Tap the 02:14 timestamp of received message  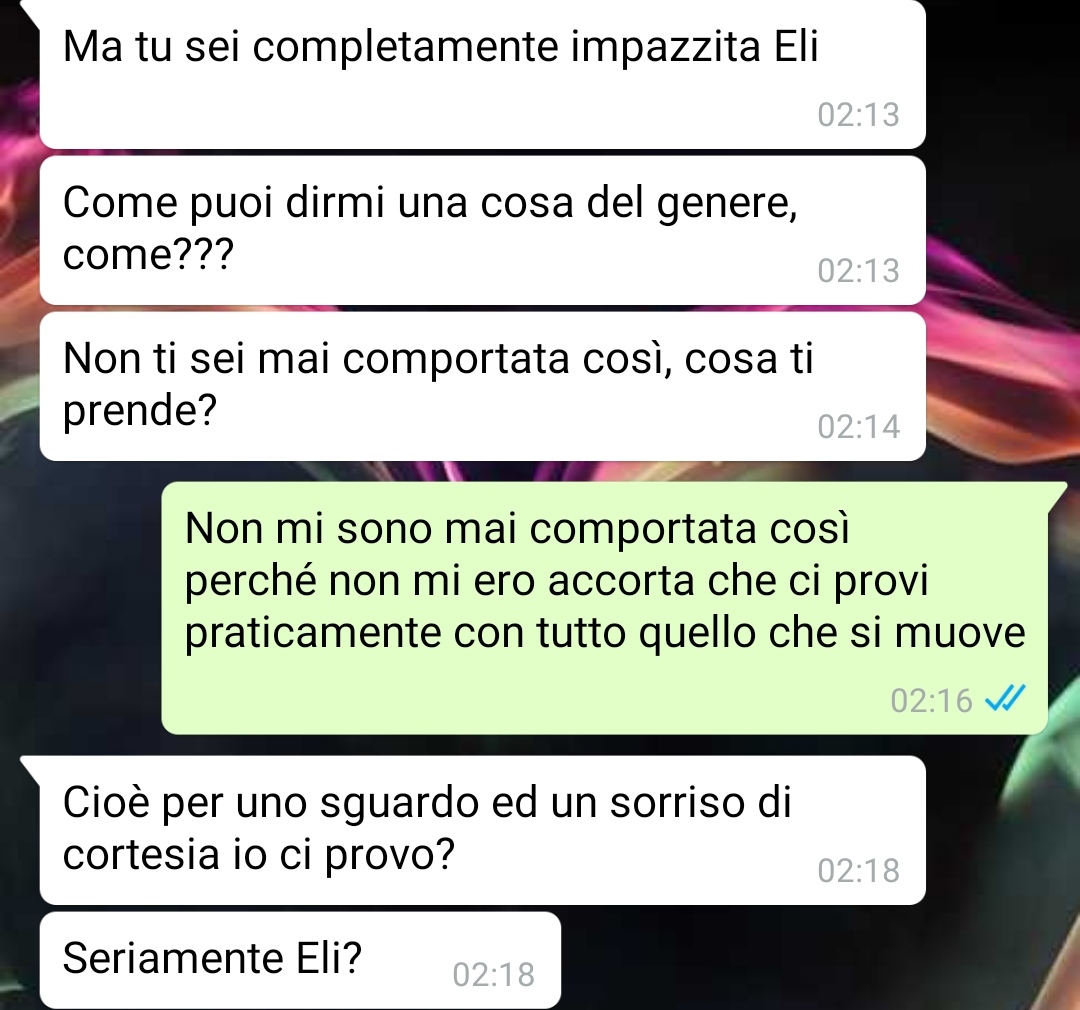pos(858,426)
